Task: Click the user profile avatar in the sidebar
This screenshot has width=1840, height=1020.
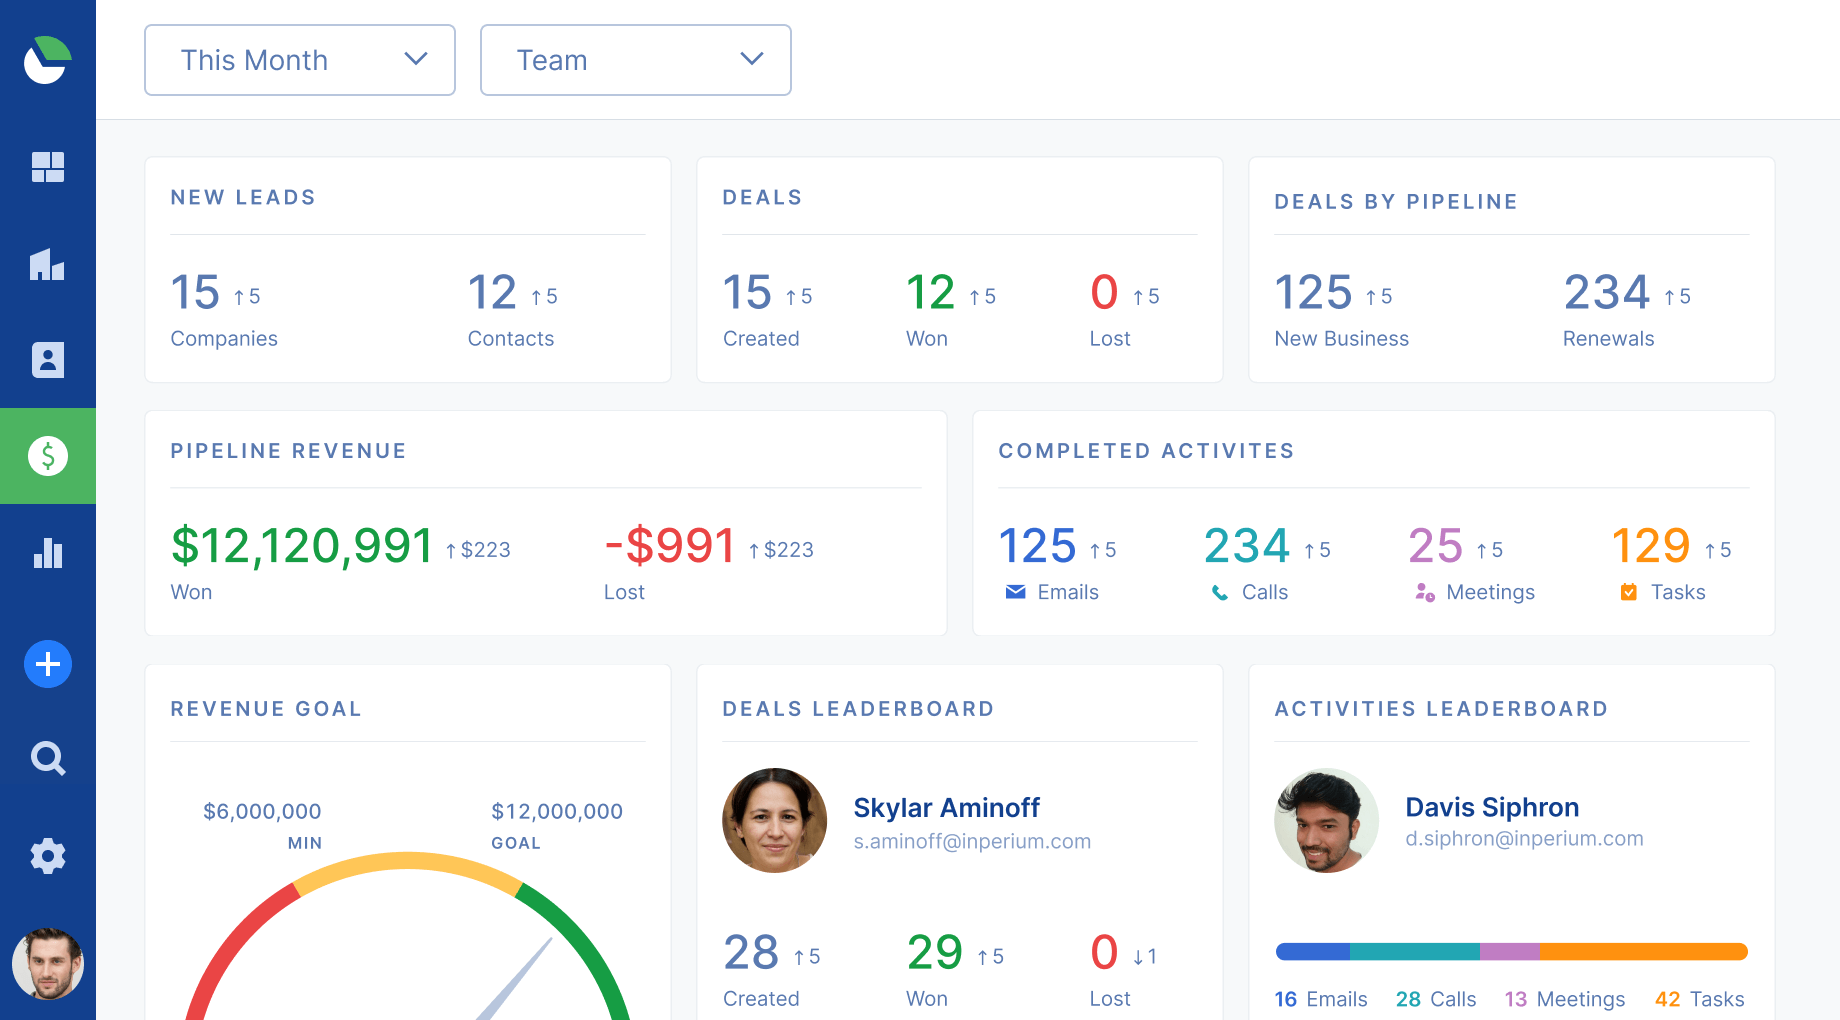Action: coord(47,964)
